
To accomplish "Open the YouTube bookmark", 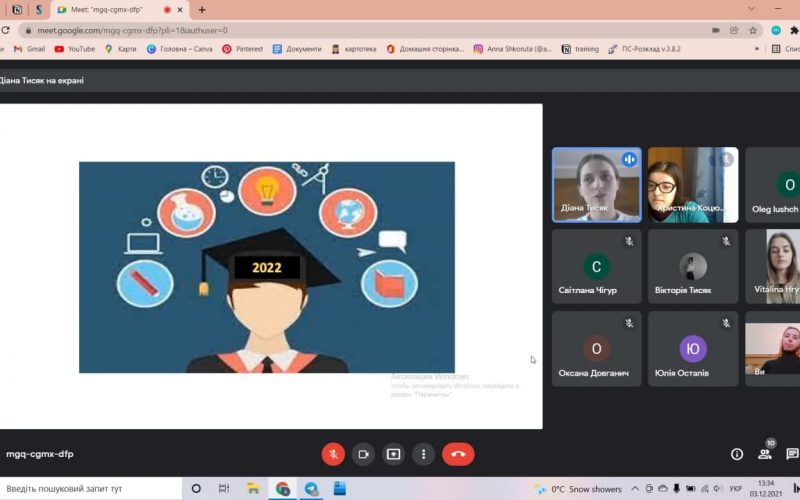I will click(75, 48).
